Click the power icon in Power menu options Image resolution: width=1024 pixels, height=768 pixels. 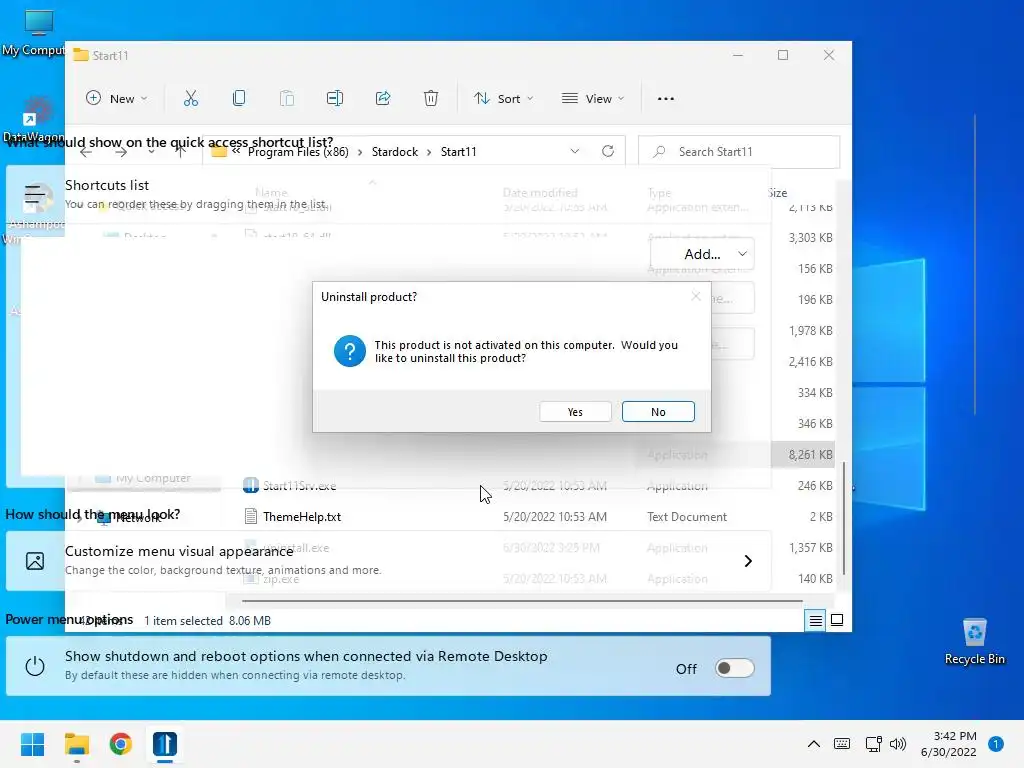[35, 667]
